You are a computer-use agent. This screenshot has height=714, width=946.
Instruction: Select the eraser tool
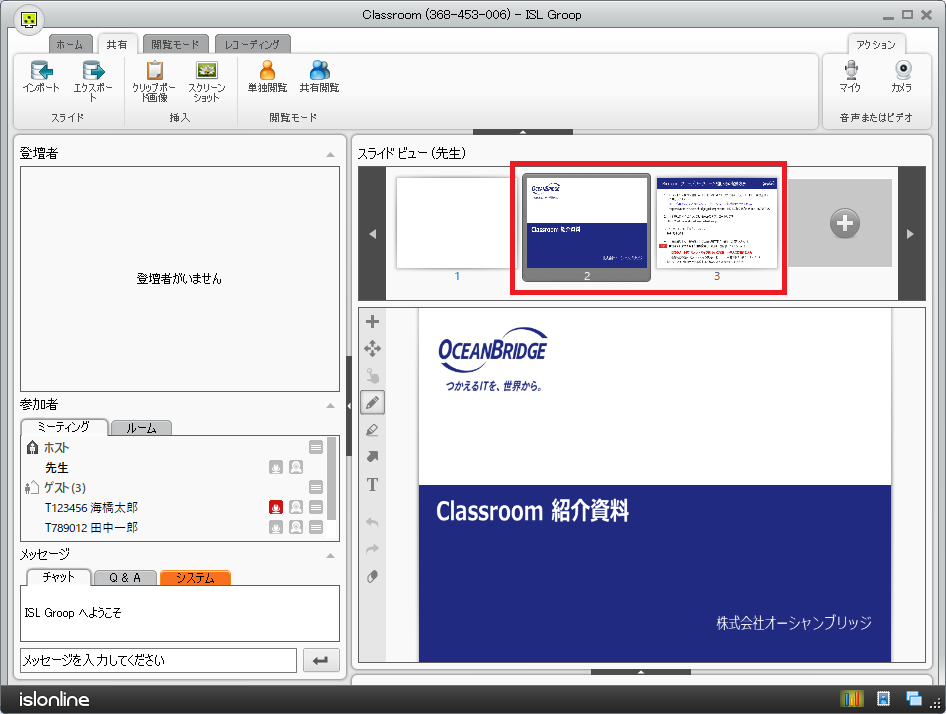tap(372, 576)
